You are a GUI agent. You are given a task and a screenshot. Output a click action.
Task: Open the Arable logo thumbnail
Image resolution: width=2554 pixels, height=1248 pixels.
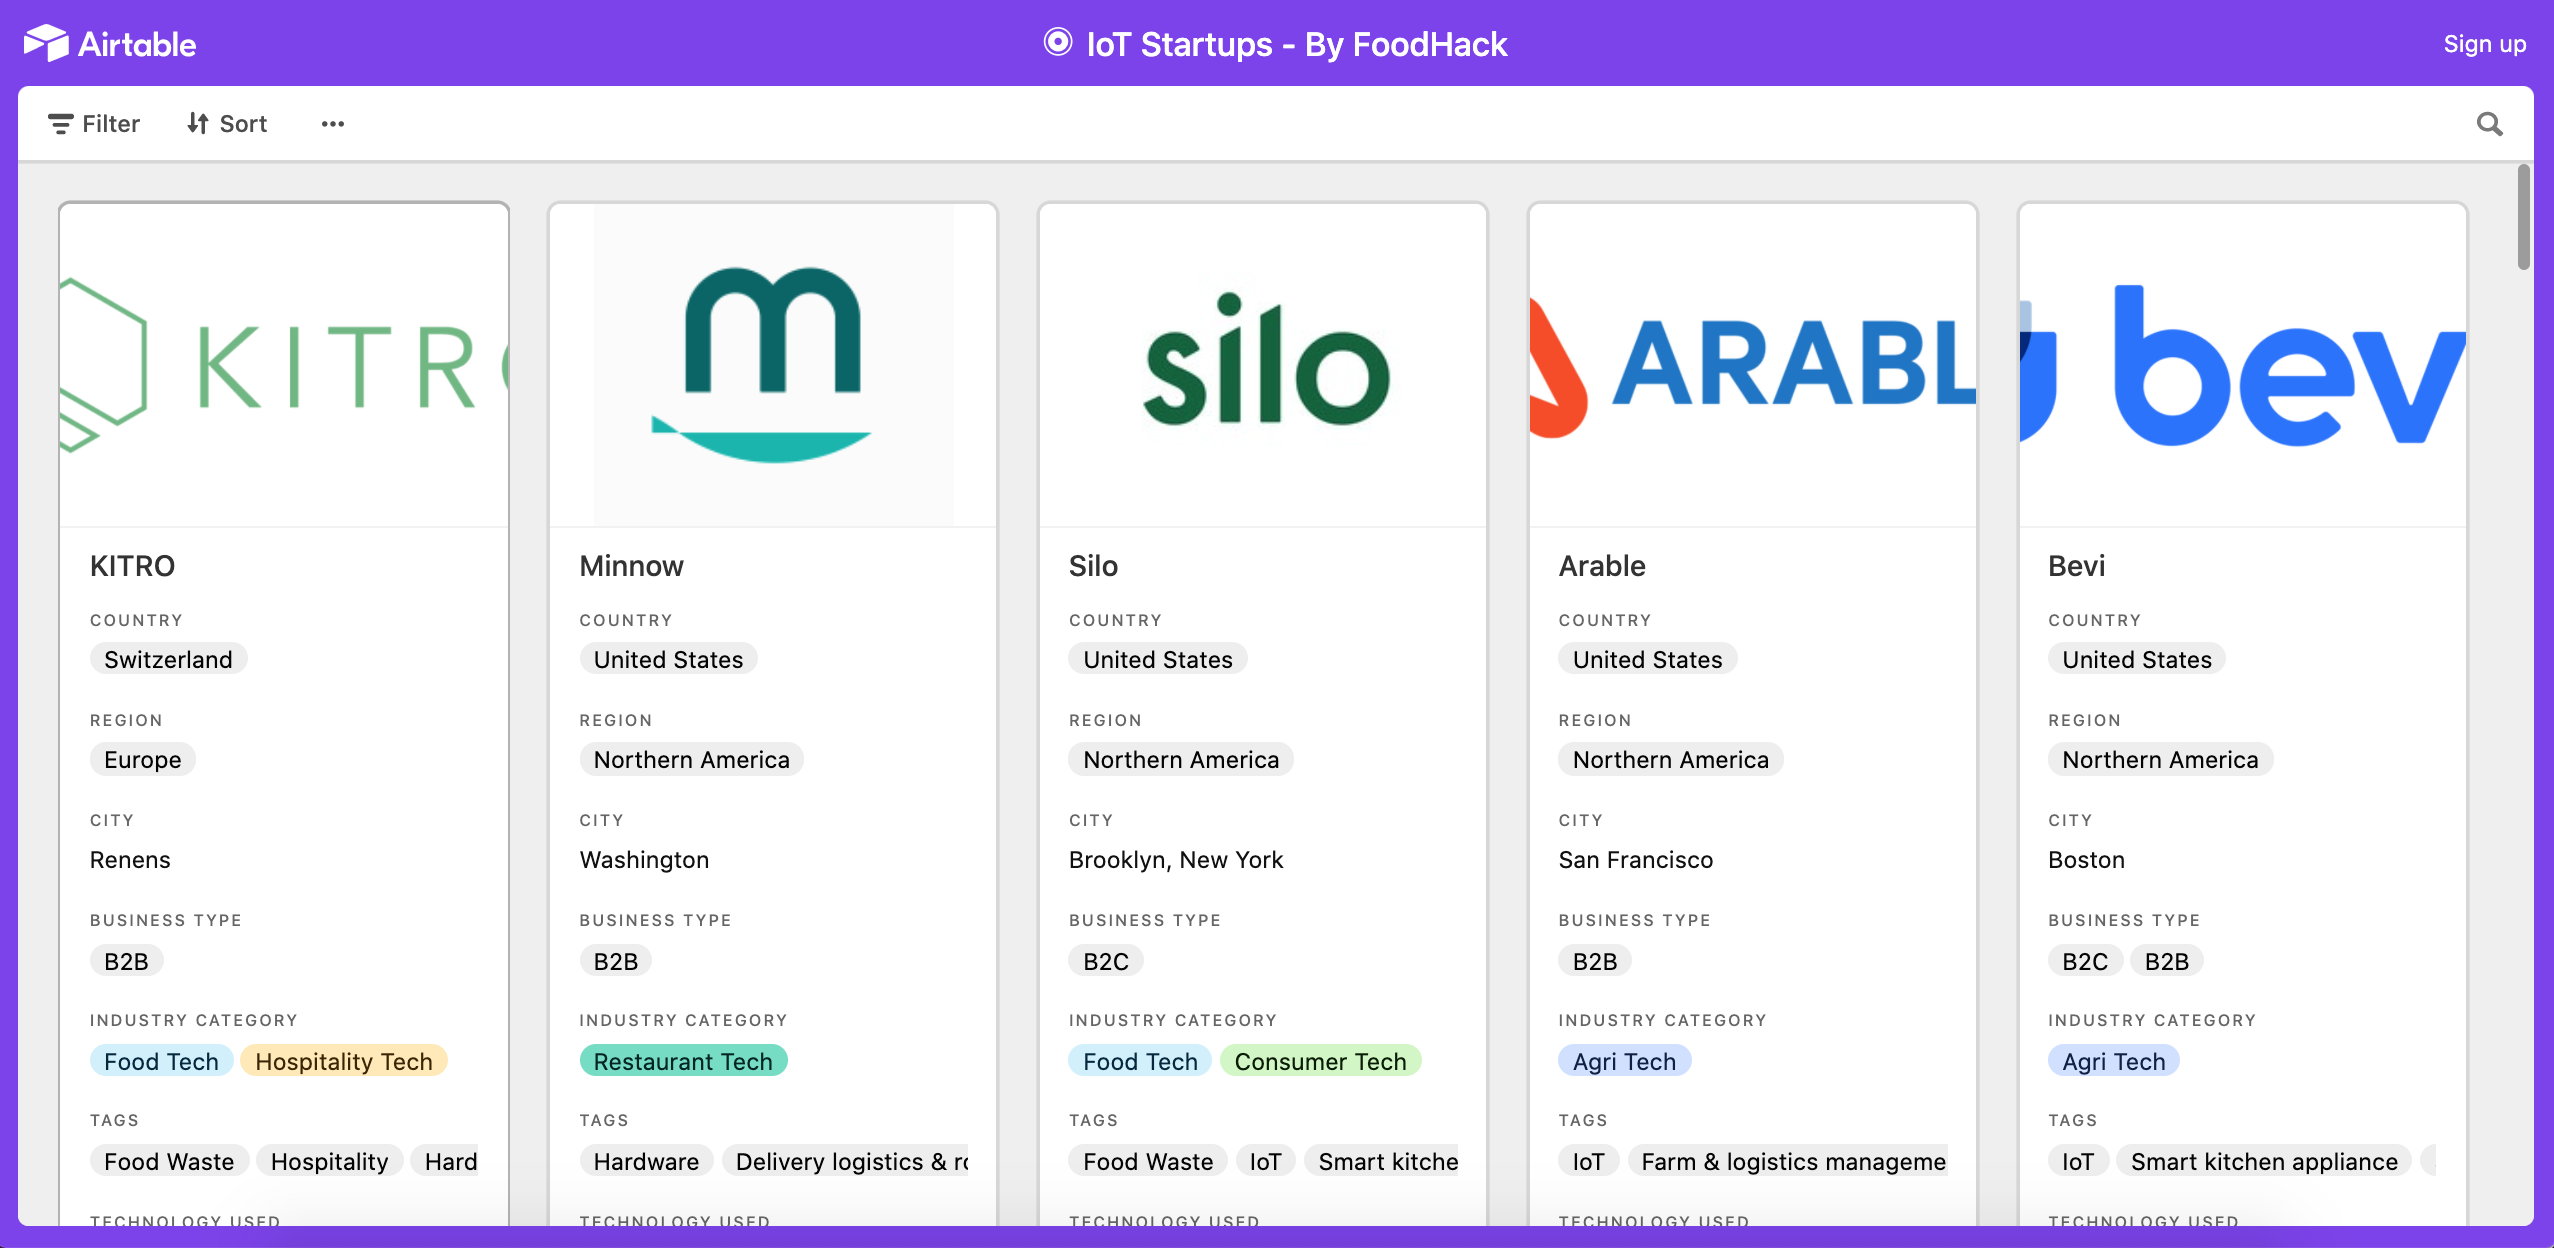(x=1753, y=365)
